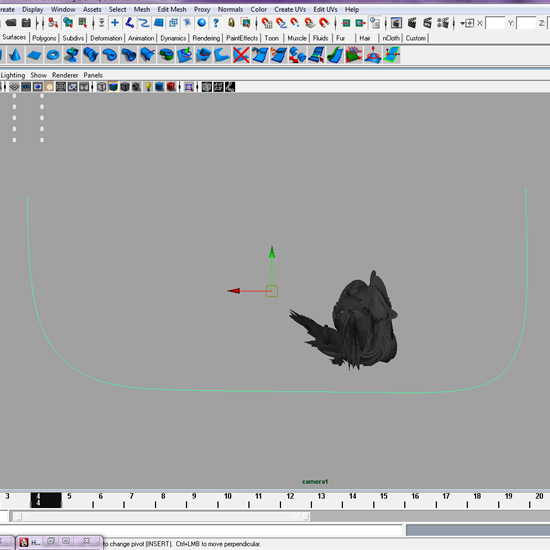Click the red X-axis move arrow
This screenshot has width=550, height=550.
pos(234,291)
